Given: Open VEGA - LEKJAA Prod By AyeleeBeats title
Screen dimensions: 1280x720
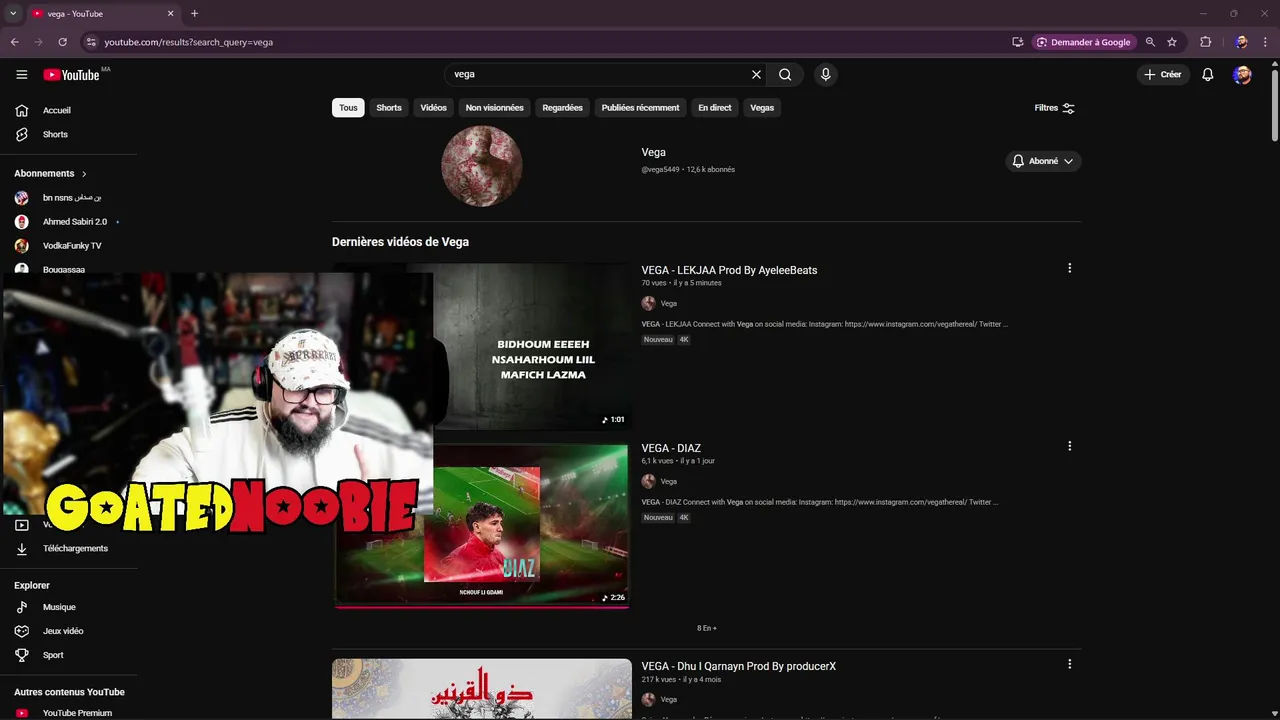Looking at the screenshot, I should tap(729, 270).
